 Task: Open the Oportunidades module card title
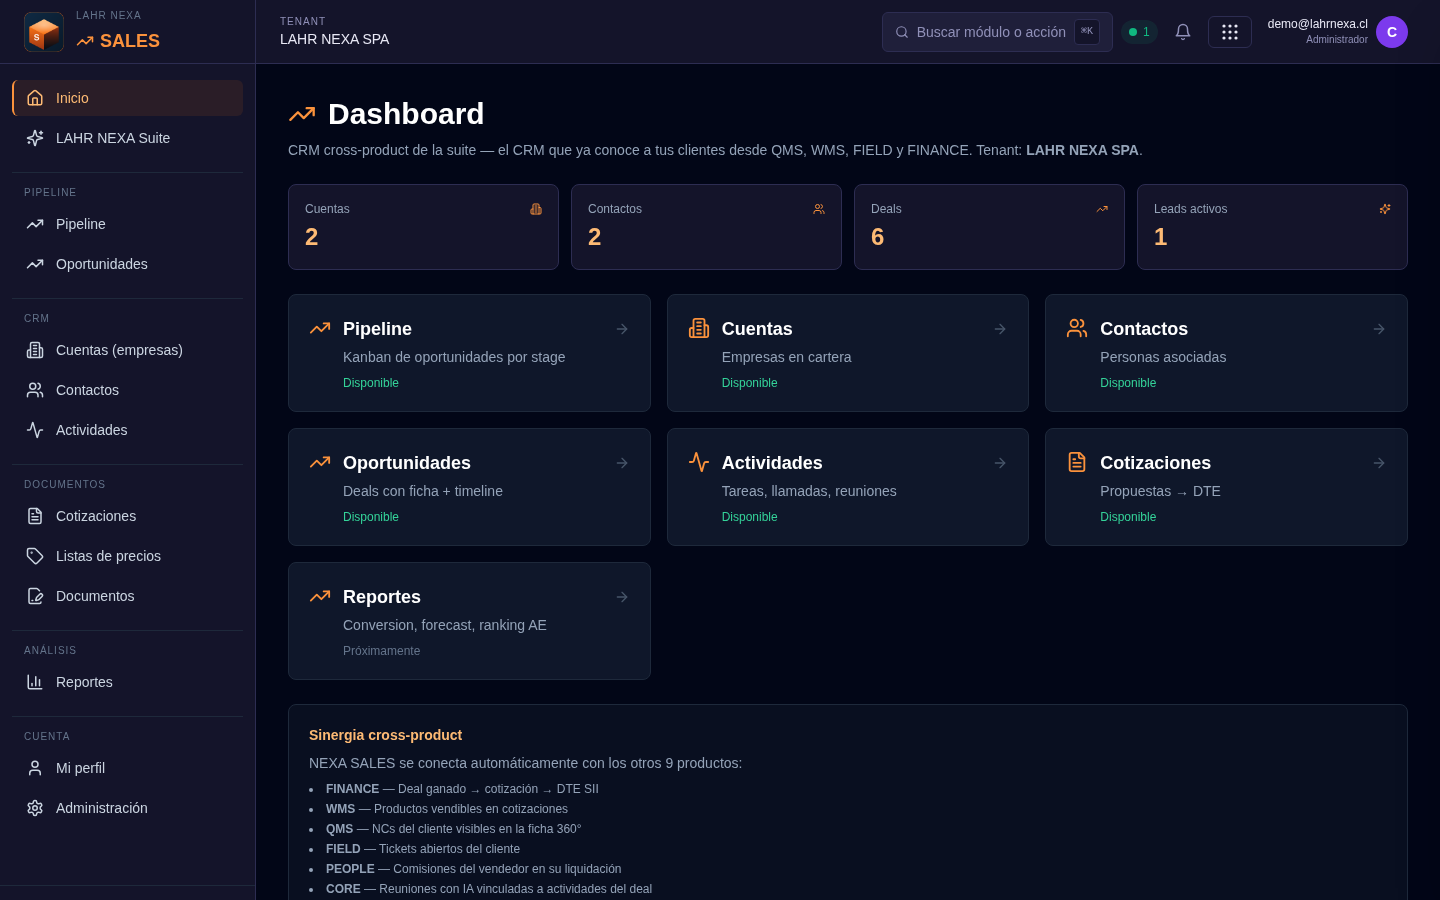pos(407,463)
